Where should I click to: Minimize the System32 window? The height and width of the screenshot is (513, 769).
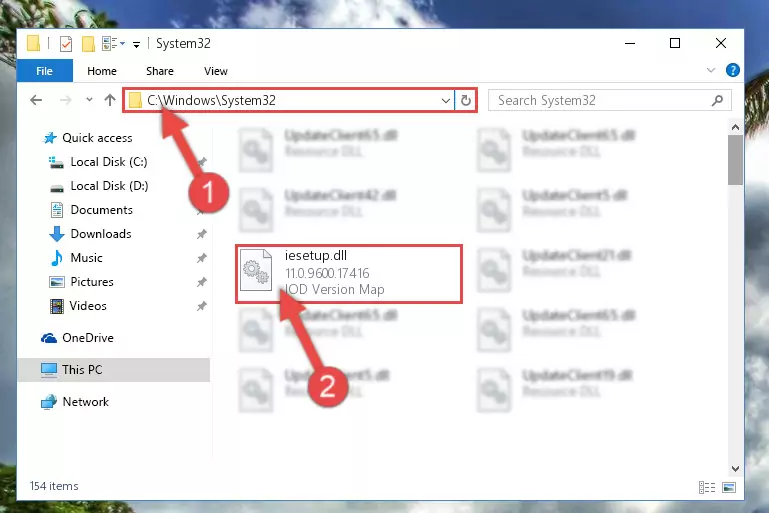tap(630, 44)
